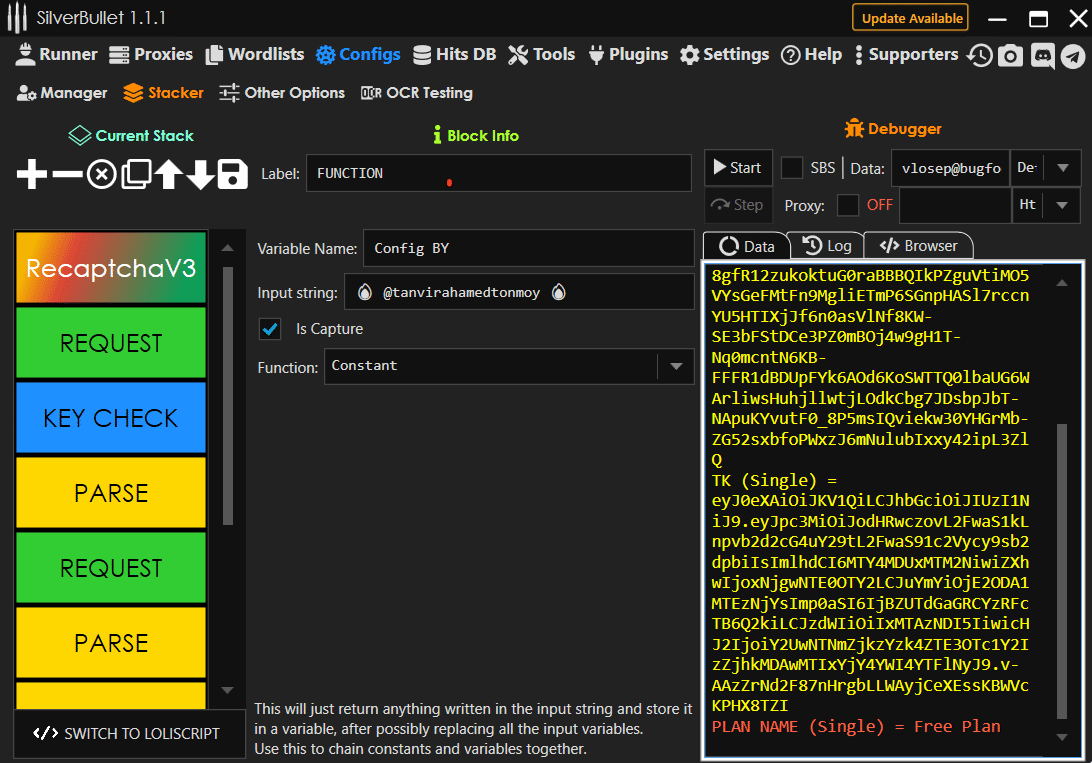Screen dimensions: 1092x763
Task: Save the config with floppy disk icon
Action: pyautogui.click(x=233, y=174)
